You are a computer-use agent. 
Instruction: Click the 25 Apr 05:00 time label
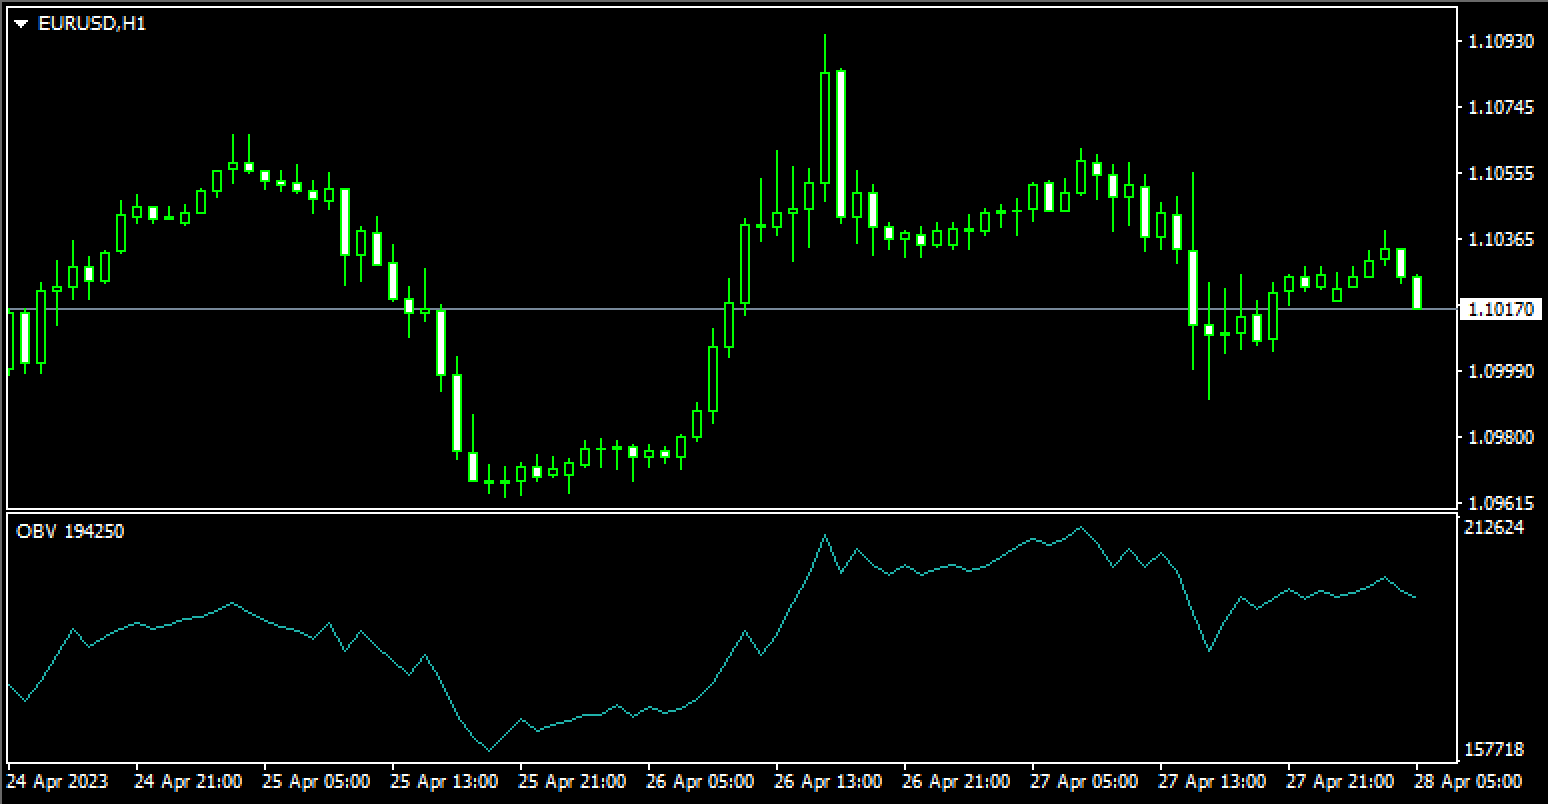click(x=317, y=781)
